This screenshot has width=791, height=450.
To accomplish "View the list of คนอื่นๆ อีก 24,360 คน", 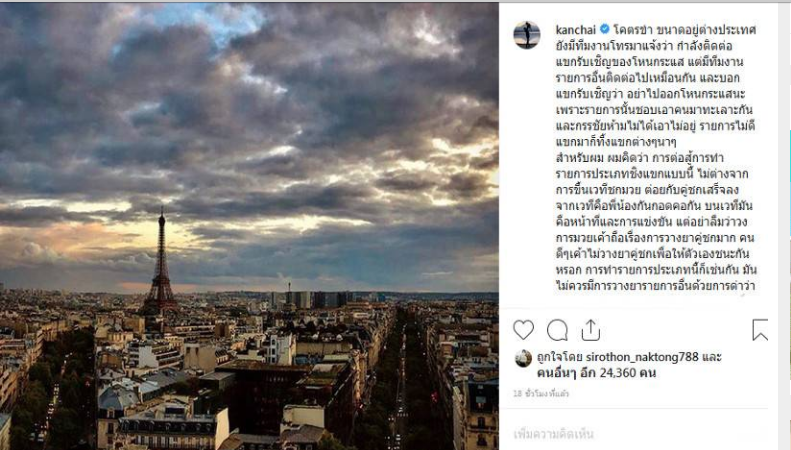I will 596,373.
